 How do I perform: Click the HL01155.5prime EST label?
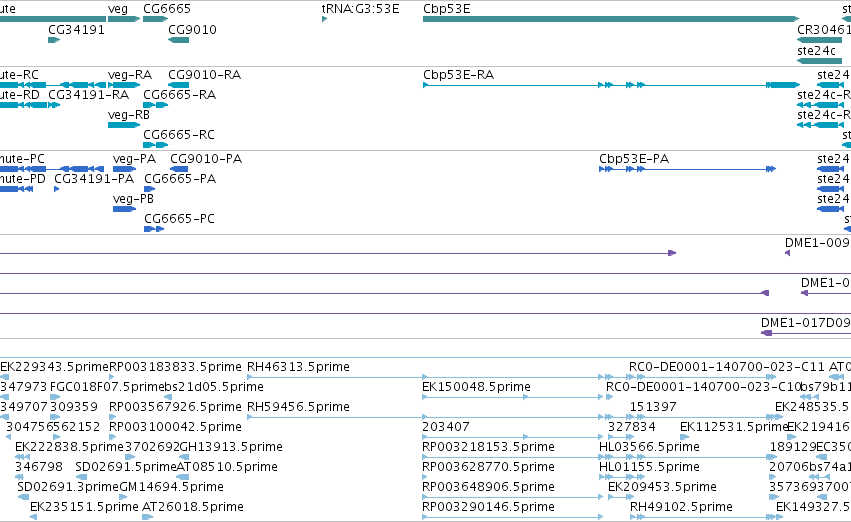(x=649, y=467)
